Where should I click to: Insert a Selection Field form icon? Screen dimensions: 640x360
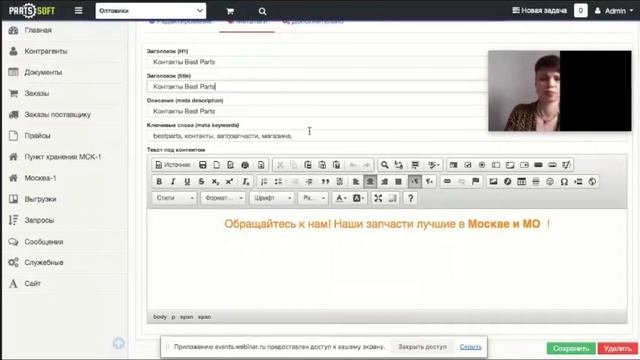[524, 165]
